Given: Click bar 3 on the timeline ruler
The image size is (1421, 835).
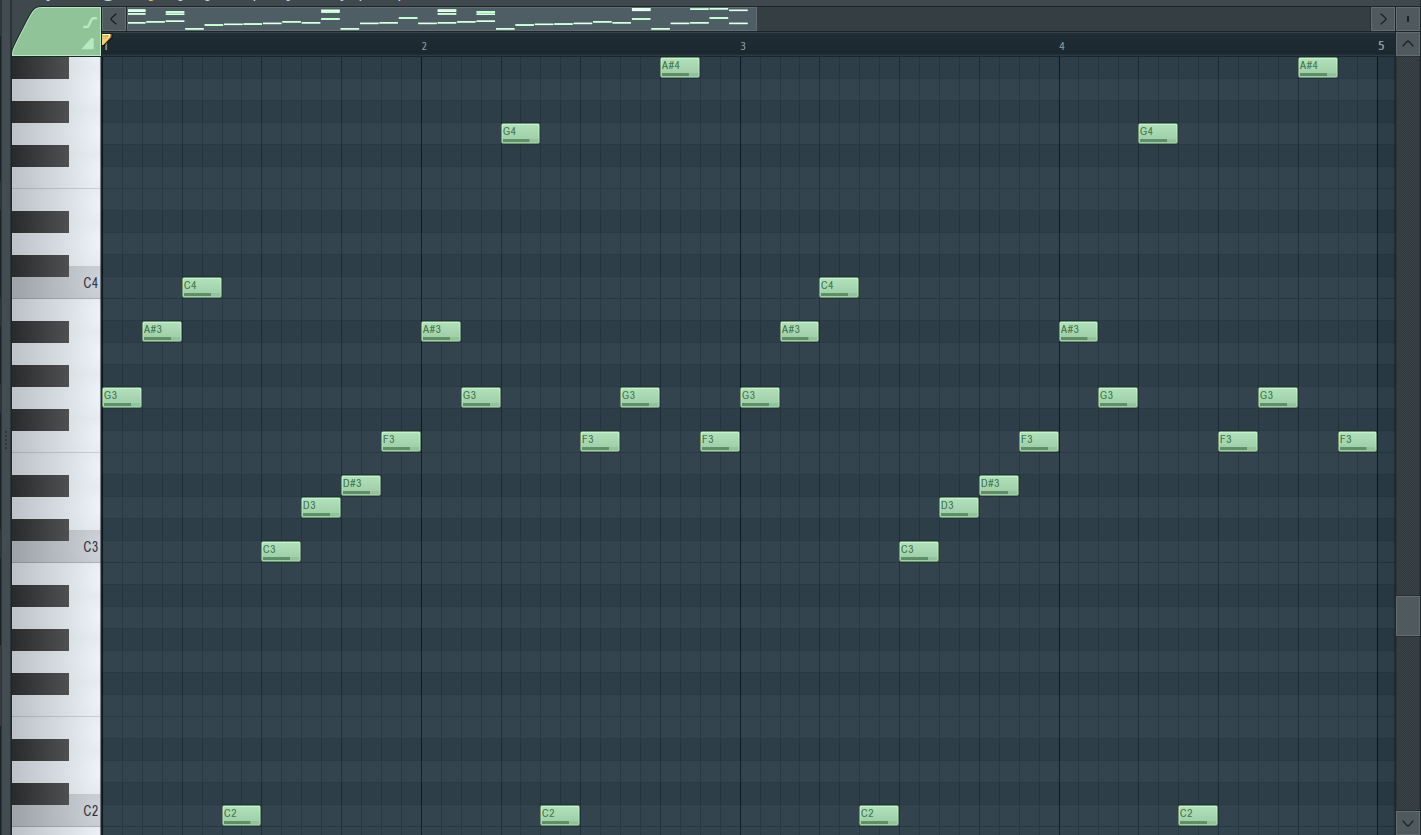Looking at the screenshot, I should (x=743, y=46).
